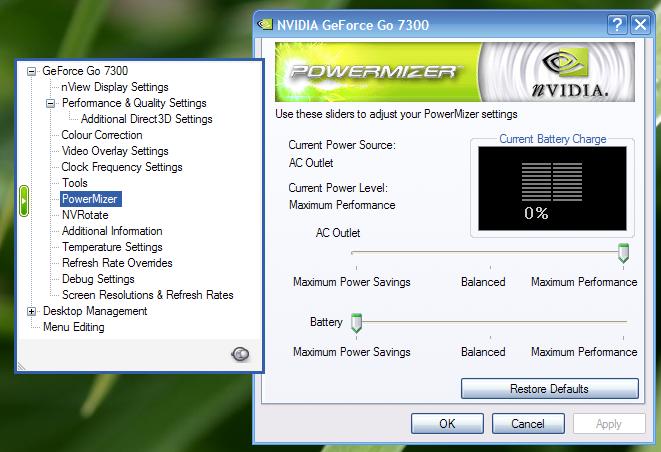Click the Battery slider thumb
661x452 pixels.
[x=356, y=323]
